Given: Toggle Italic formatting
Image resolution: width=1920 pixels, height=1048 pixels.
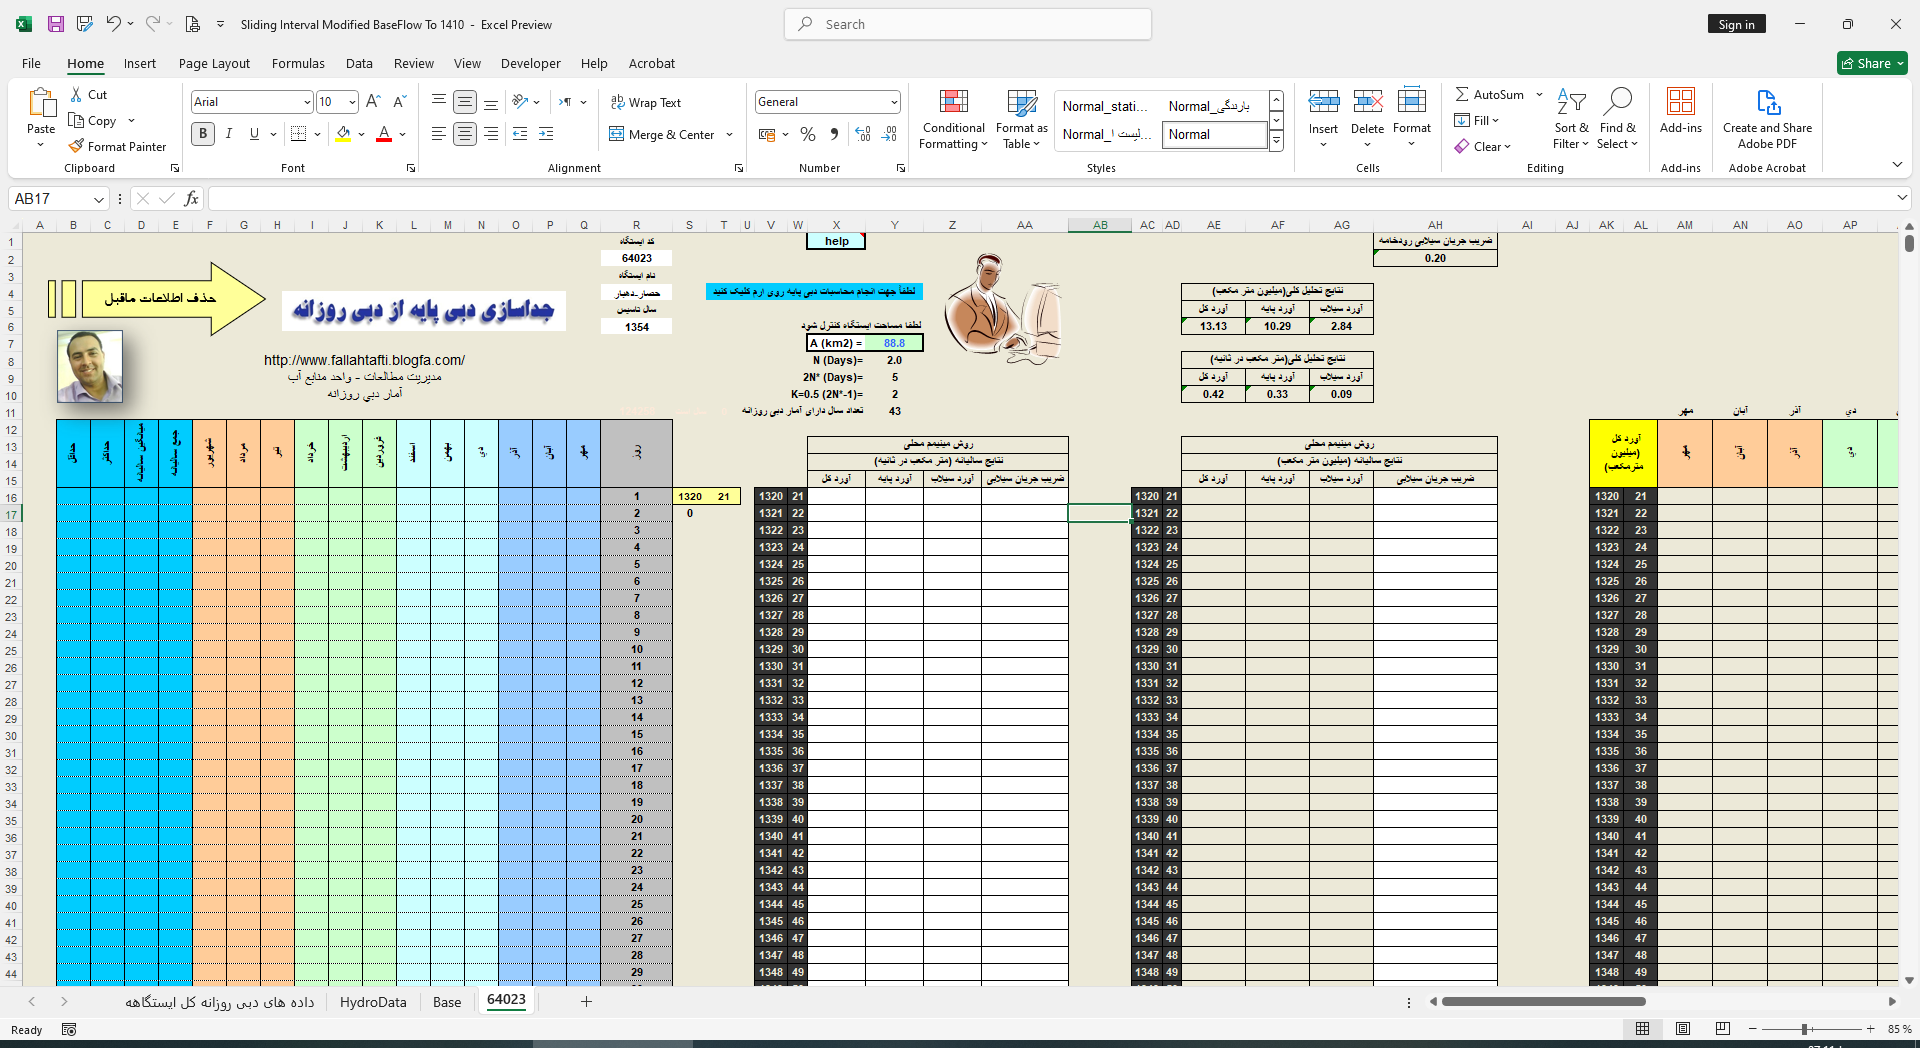Looking at the screenshot, I should (x=229, y=134).
